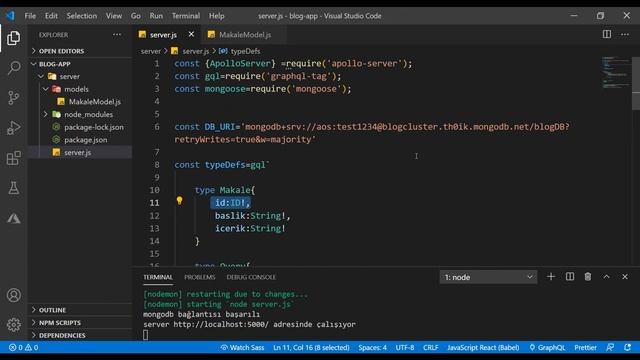Image resolution: width=640 pixels, height=360 pixels.
Task: Open the Search view in activity bar
Action: 13,68
